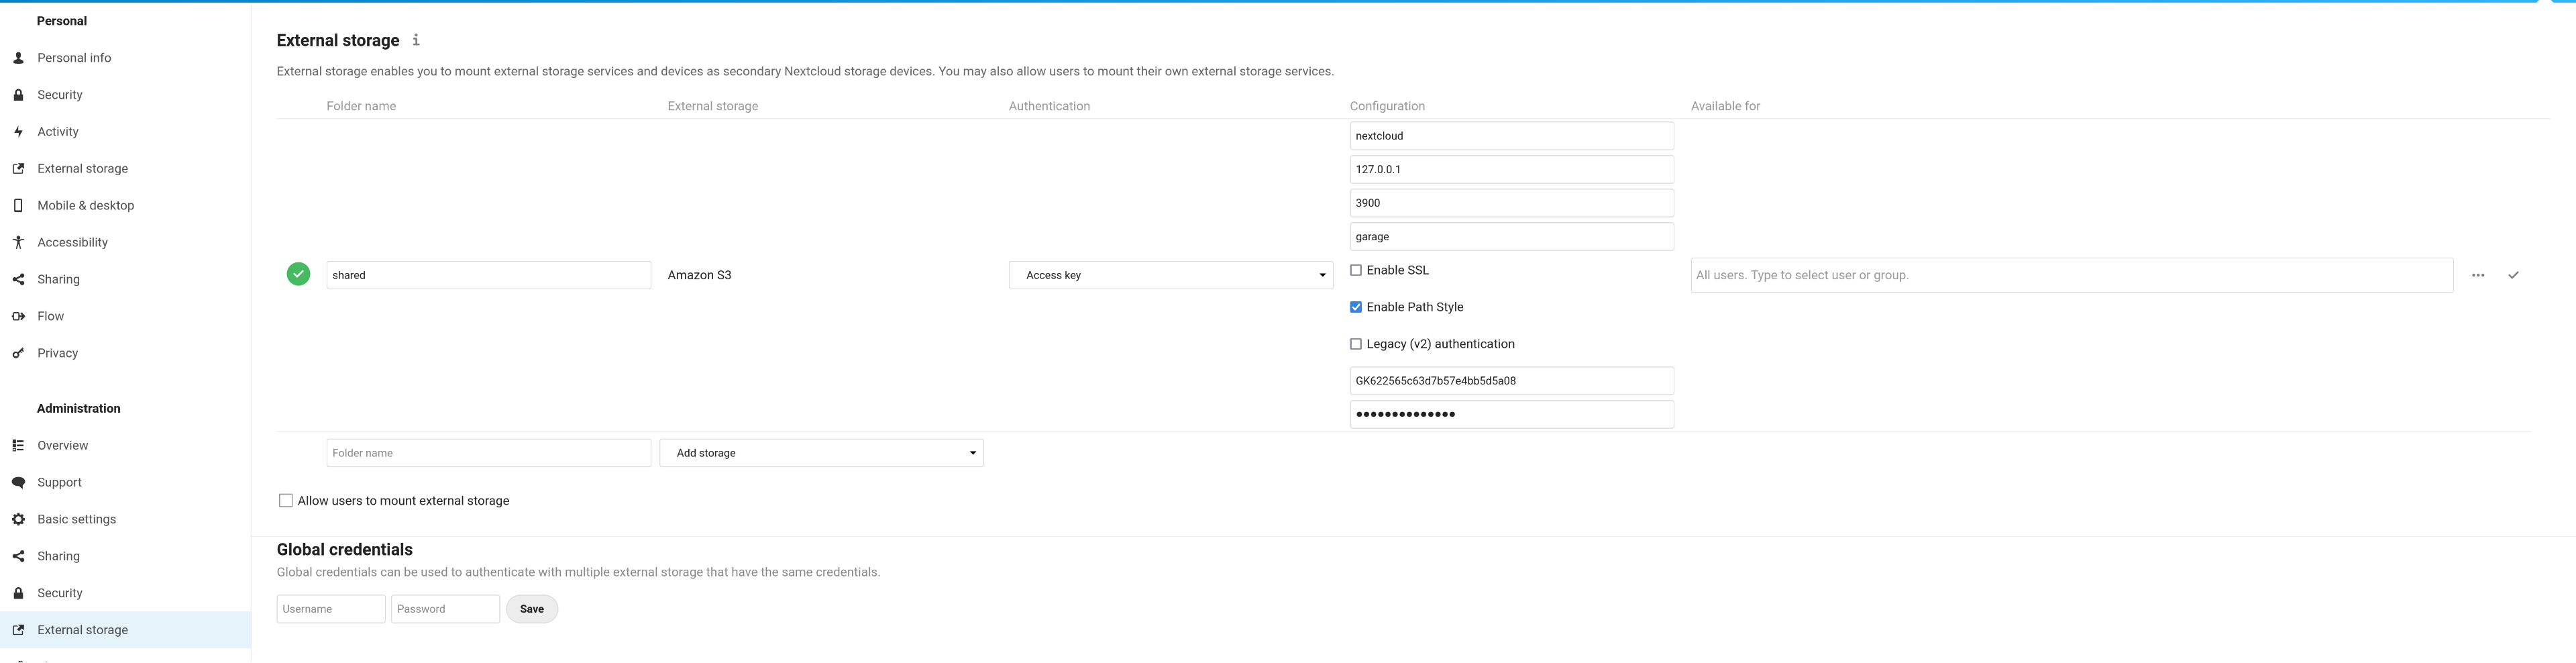Expand the Add storage dropdown
The width and height of the screenshot is (2576, 663).
click(821, 453)
